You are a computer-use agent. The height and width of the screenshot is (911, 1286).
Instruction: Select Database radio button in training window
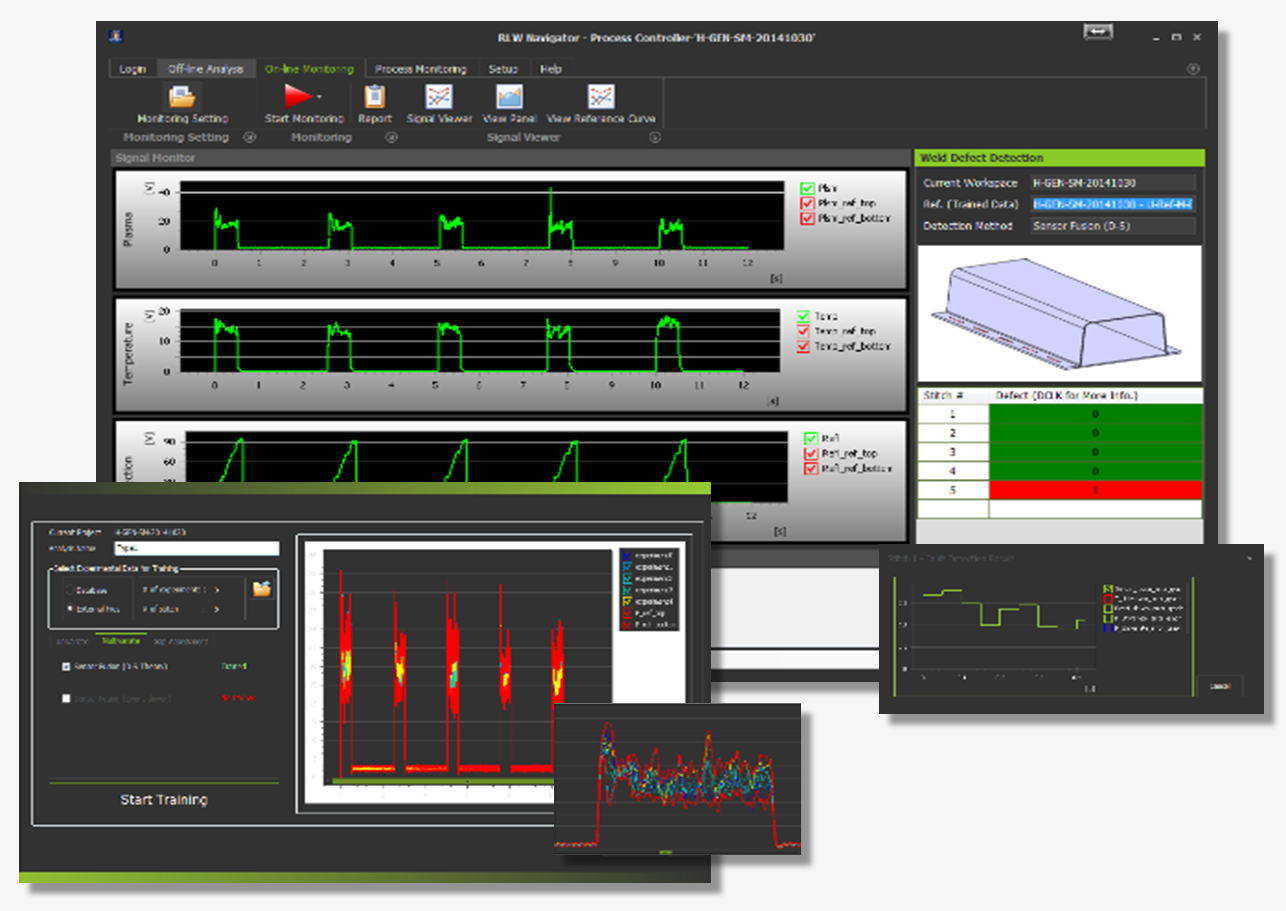[x=69, y=591]
